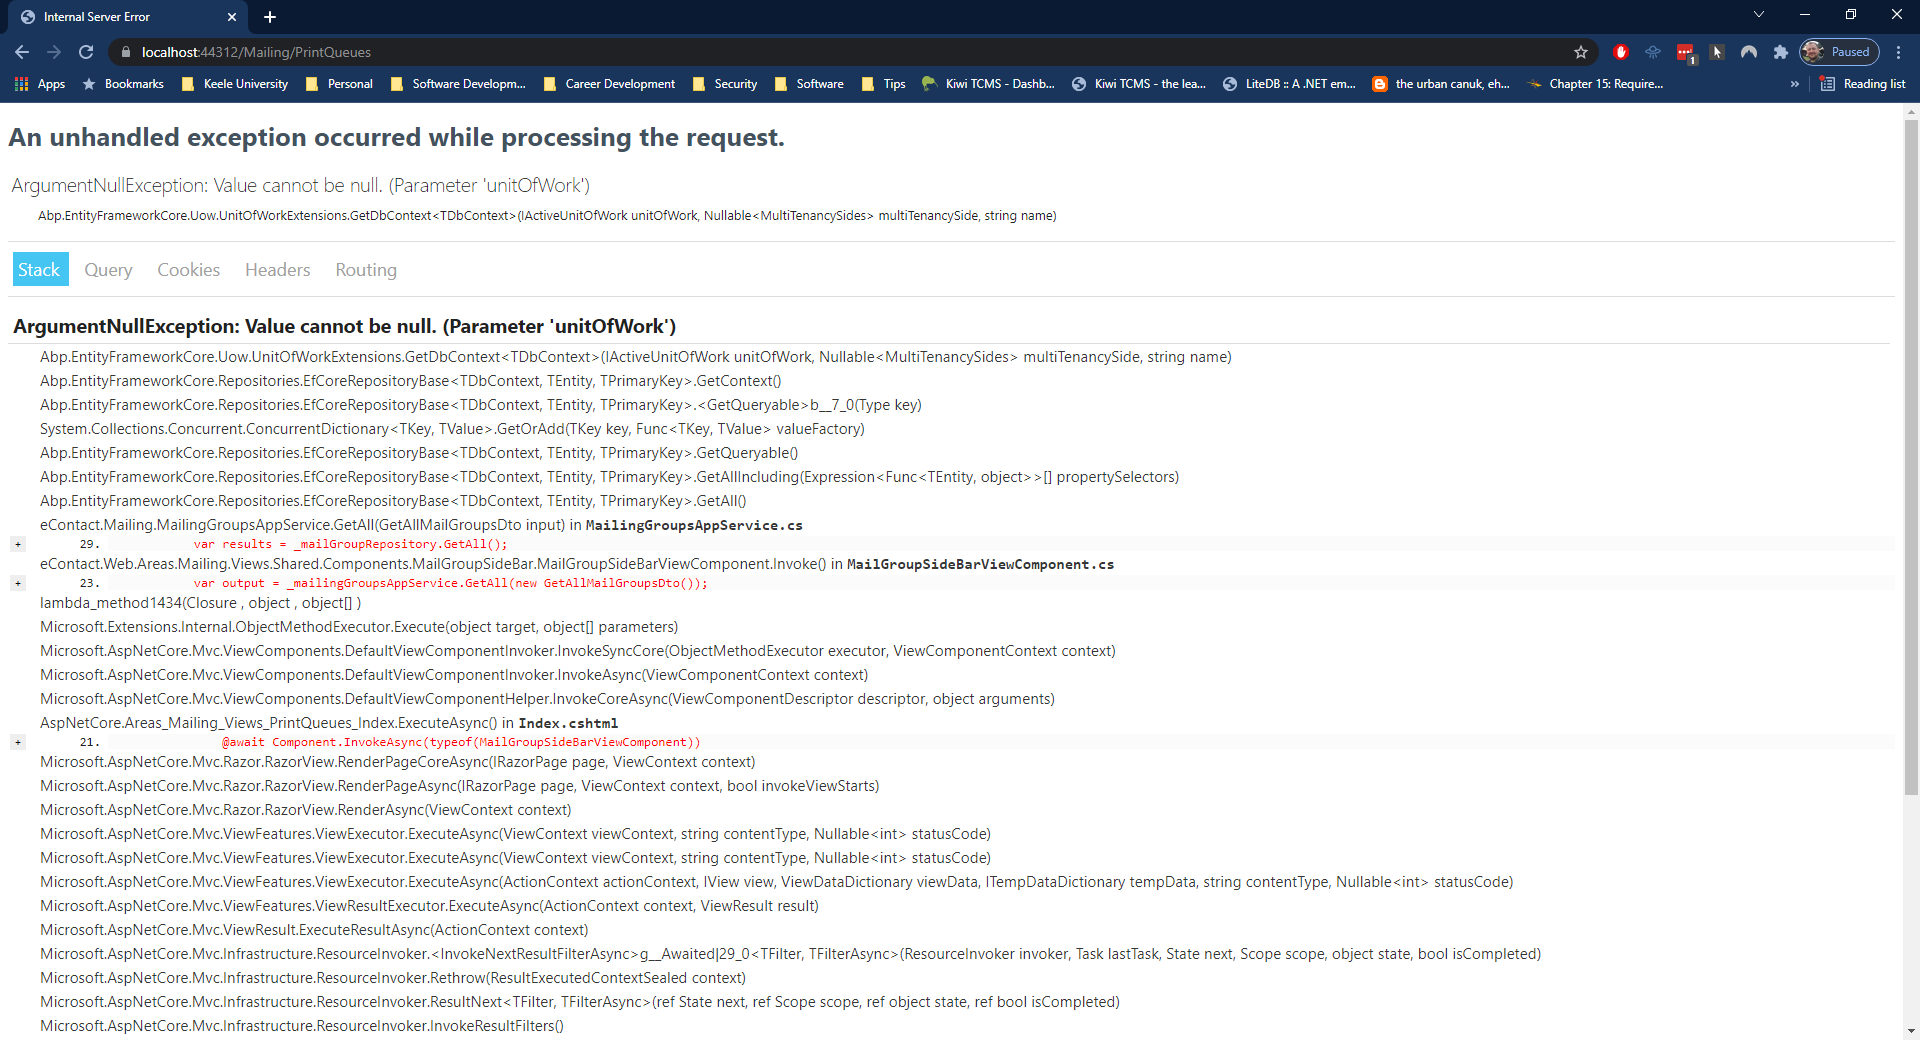Expand the code snippet at line 29
Image resolution: width=1920 pixels, height=1040 pixels.
(x=18, y=544)
